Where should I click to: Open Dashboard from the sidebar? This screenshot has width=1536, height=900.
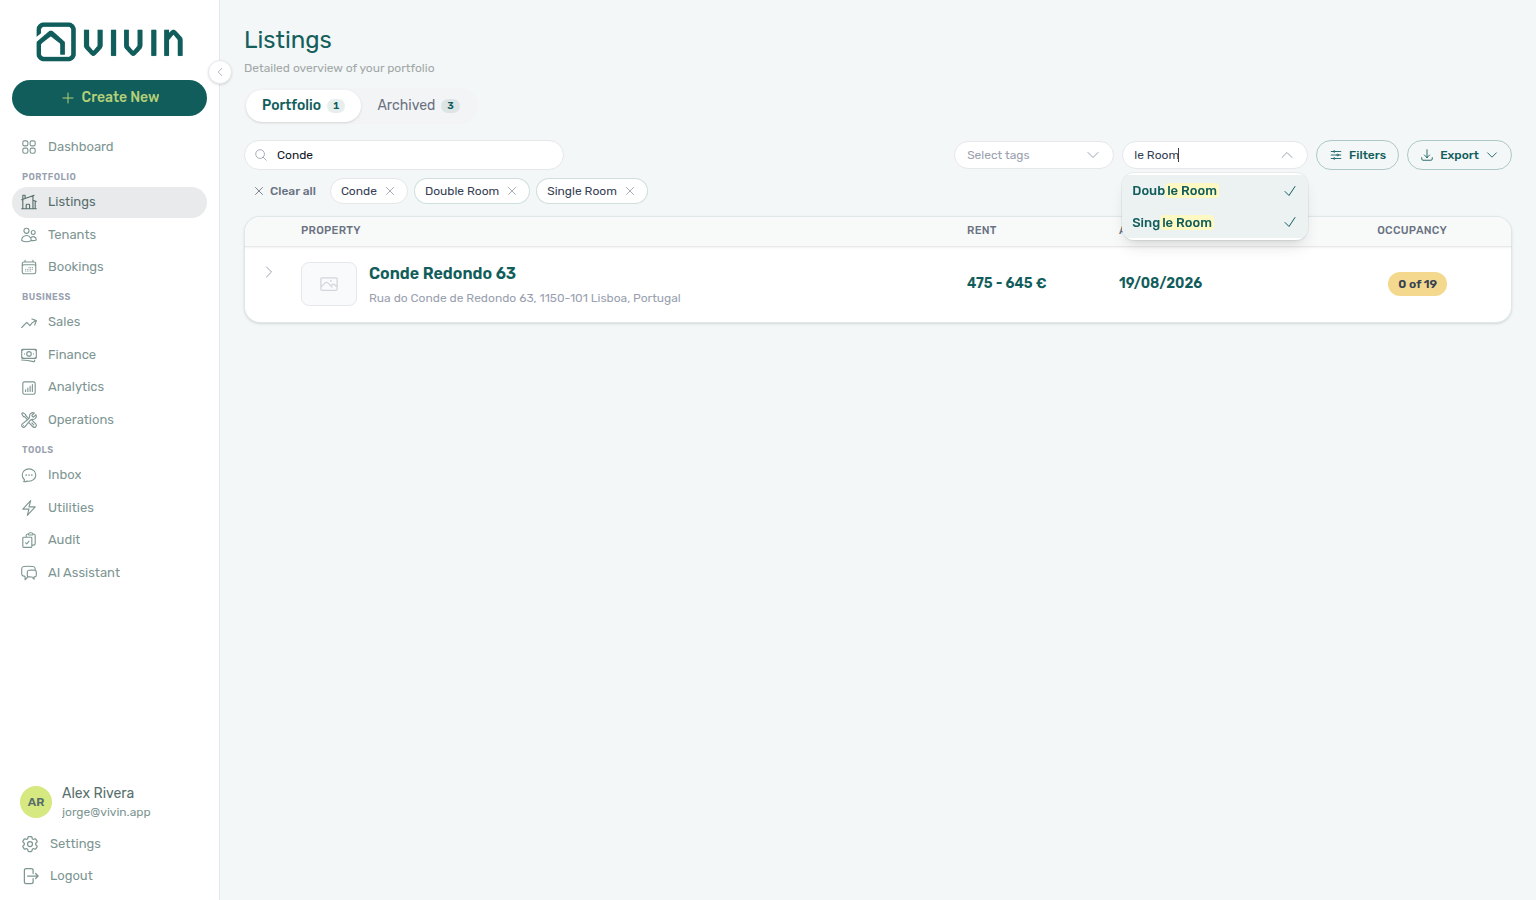(x=109, y=147)
